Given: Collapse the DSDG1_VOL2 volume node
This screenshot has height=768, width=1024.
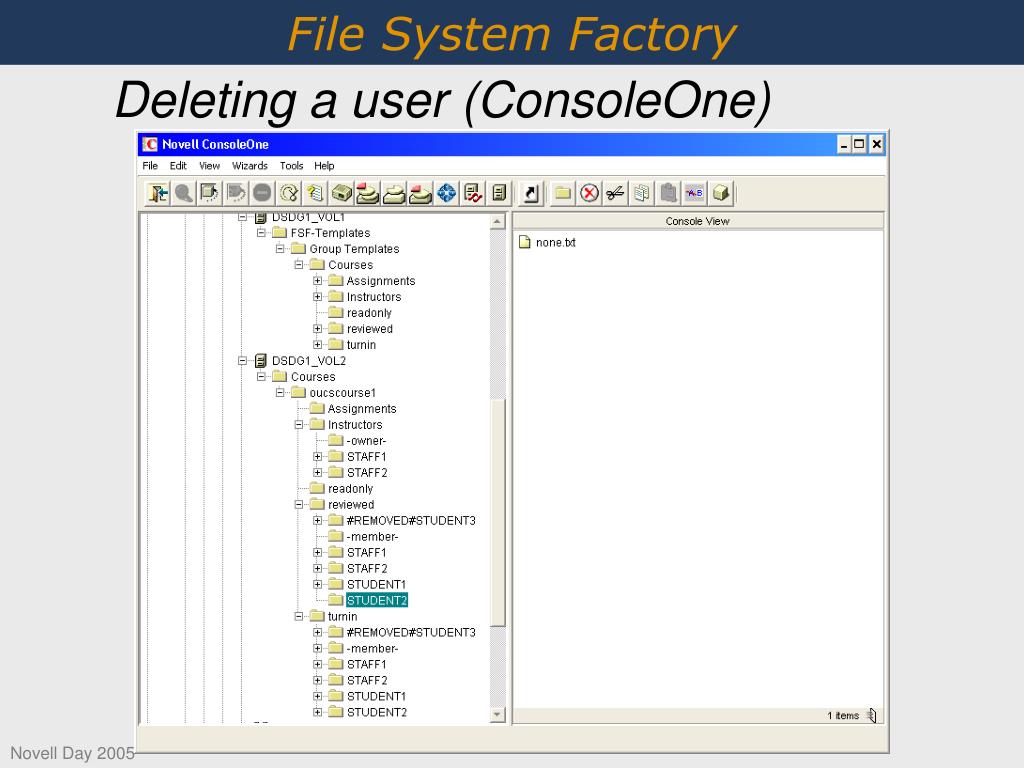Looking at the screenshot, I should [x=242, y=360].
